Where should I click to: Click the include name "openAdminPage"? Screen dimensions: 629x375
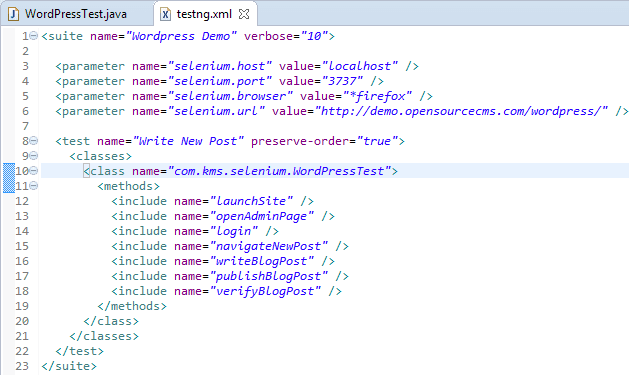[262, 216]
